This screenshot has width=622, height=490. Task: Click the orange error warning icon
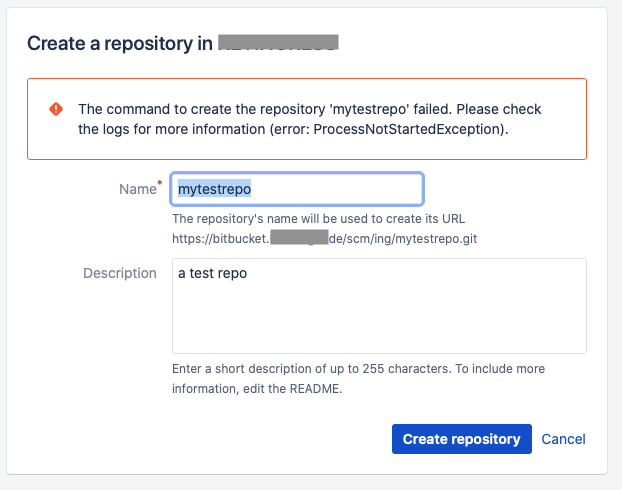coord(56,109)
